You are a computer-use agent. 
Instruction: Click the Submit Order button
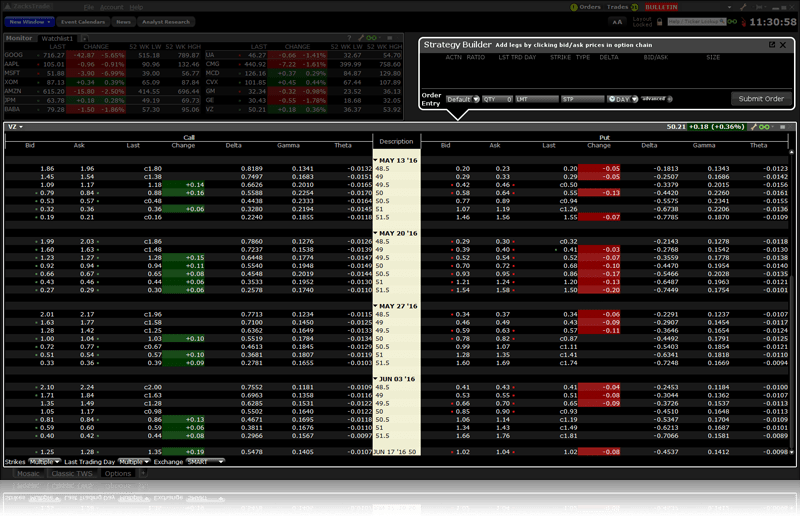761,98
